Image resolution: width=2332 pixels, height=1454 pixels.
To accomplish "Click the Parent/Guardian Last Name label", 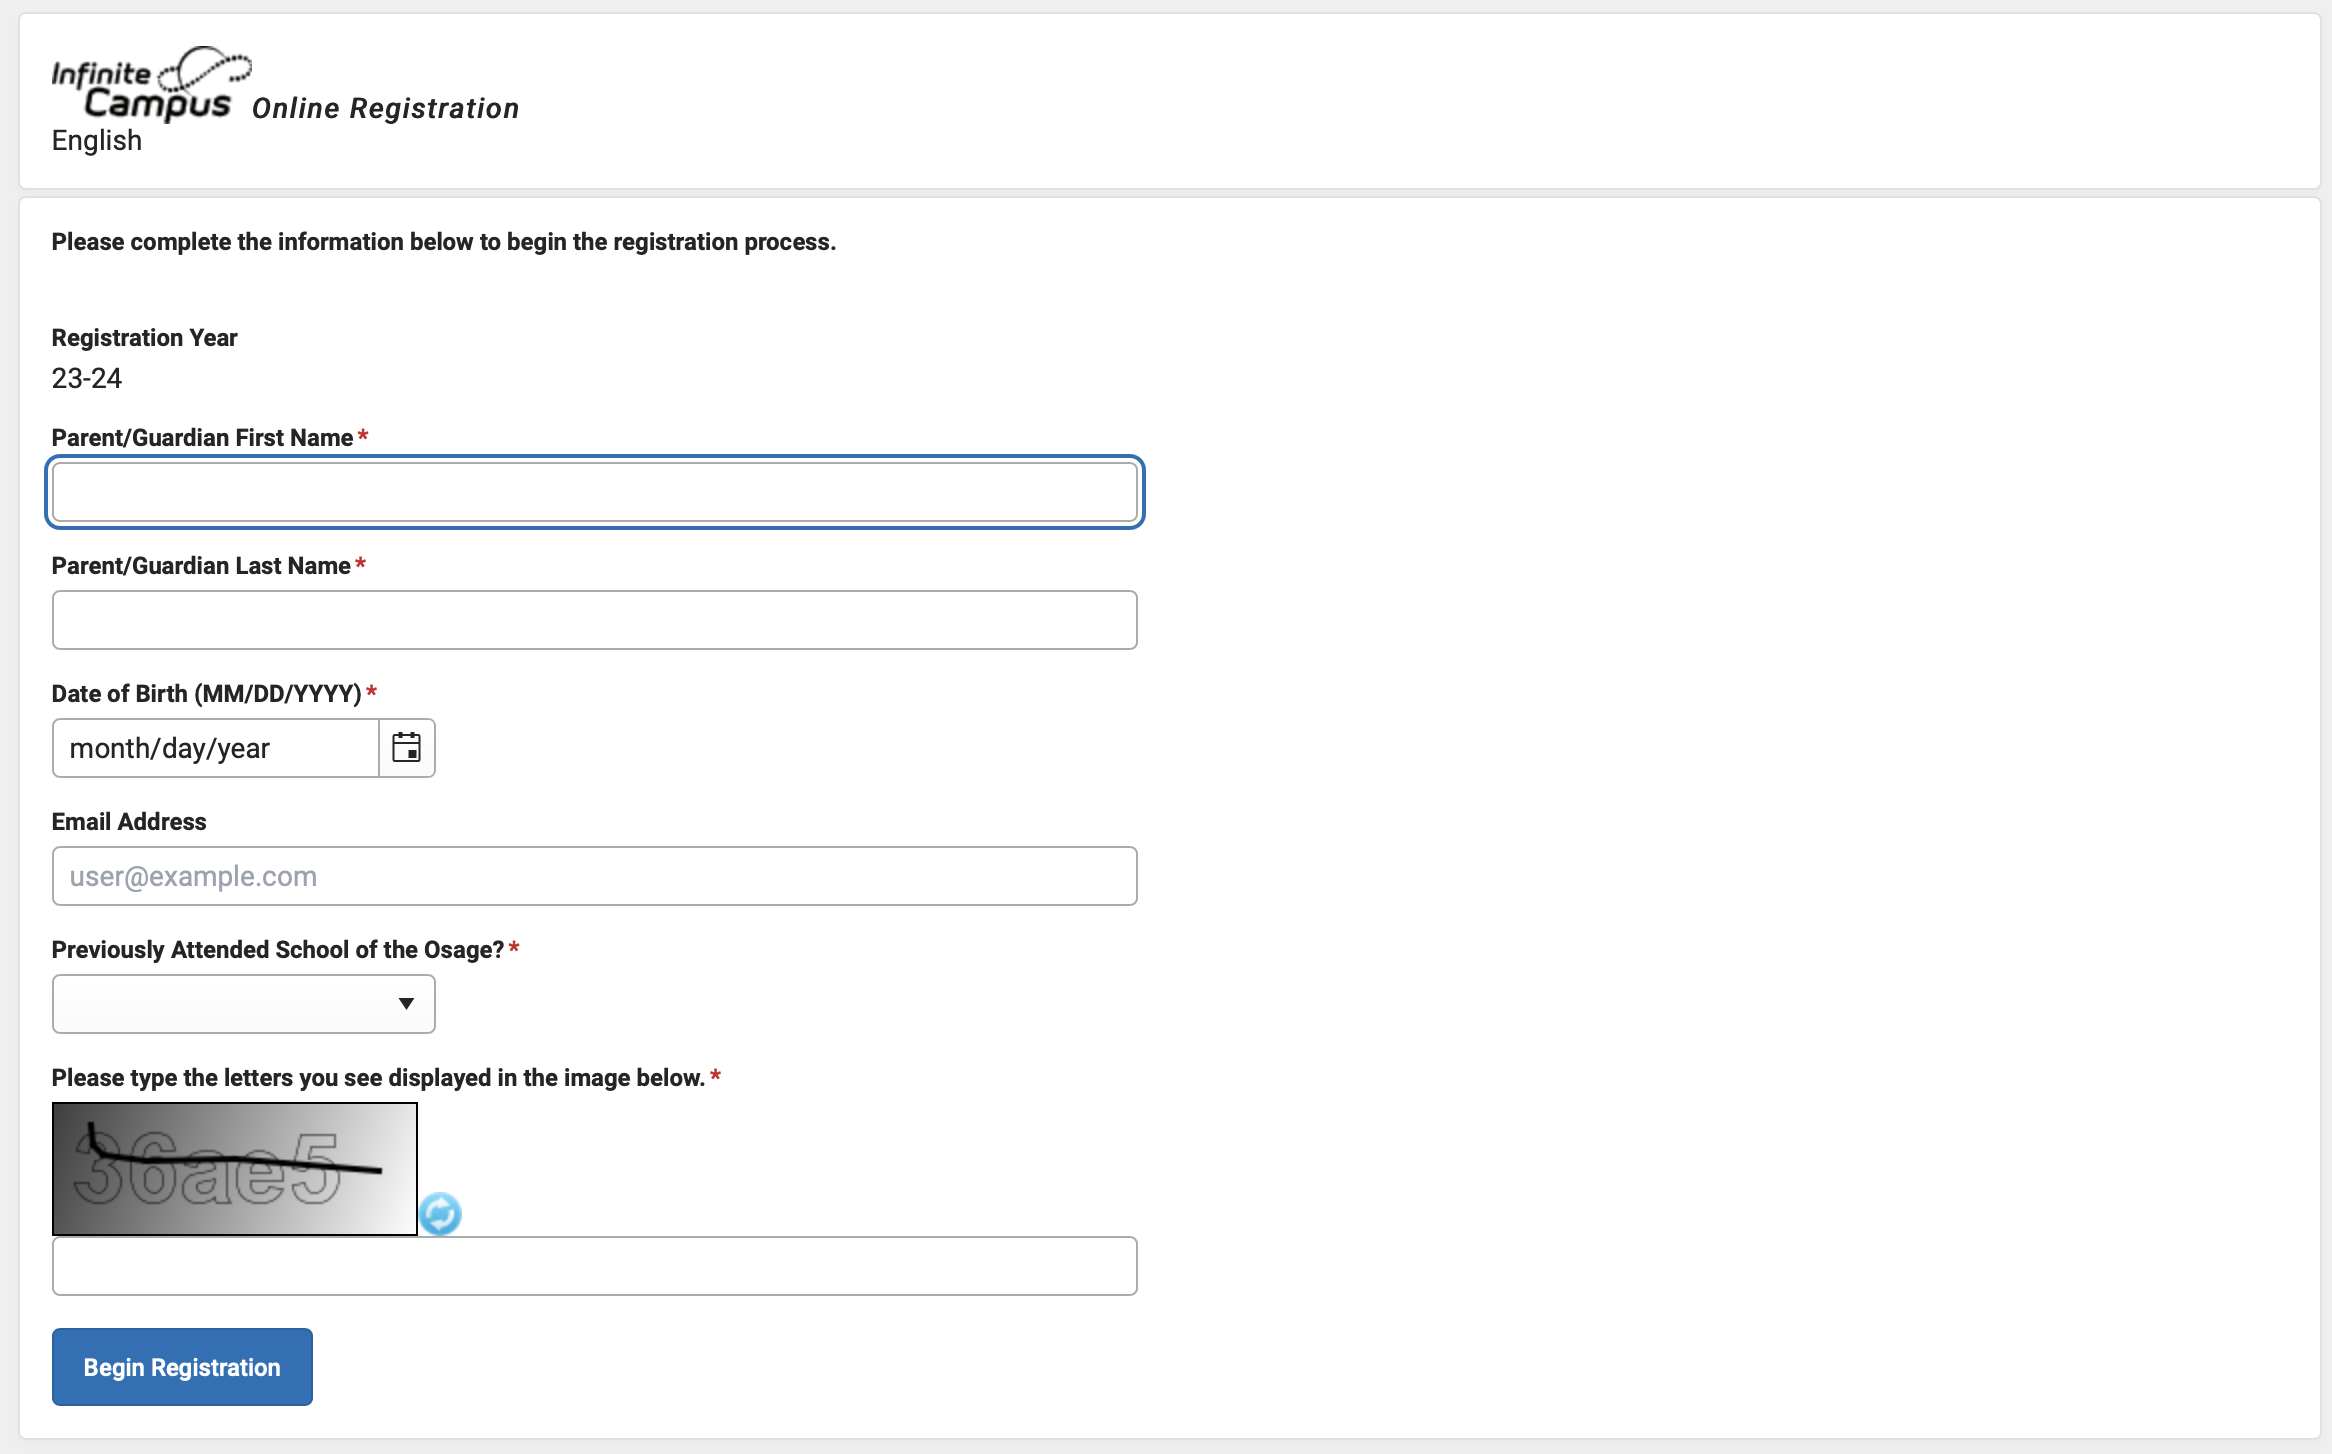I will coord(201,566).
